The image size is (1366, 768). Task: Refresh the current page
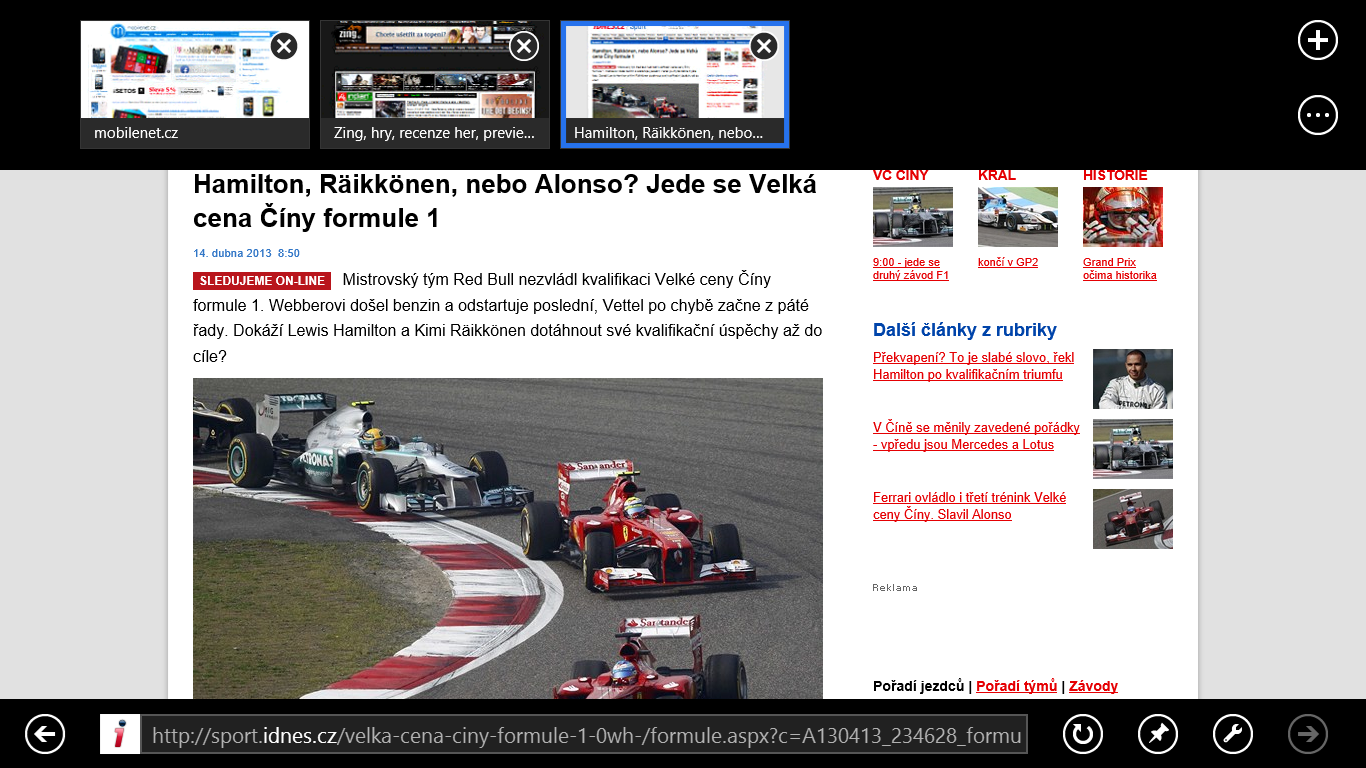click(1082, 734)
